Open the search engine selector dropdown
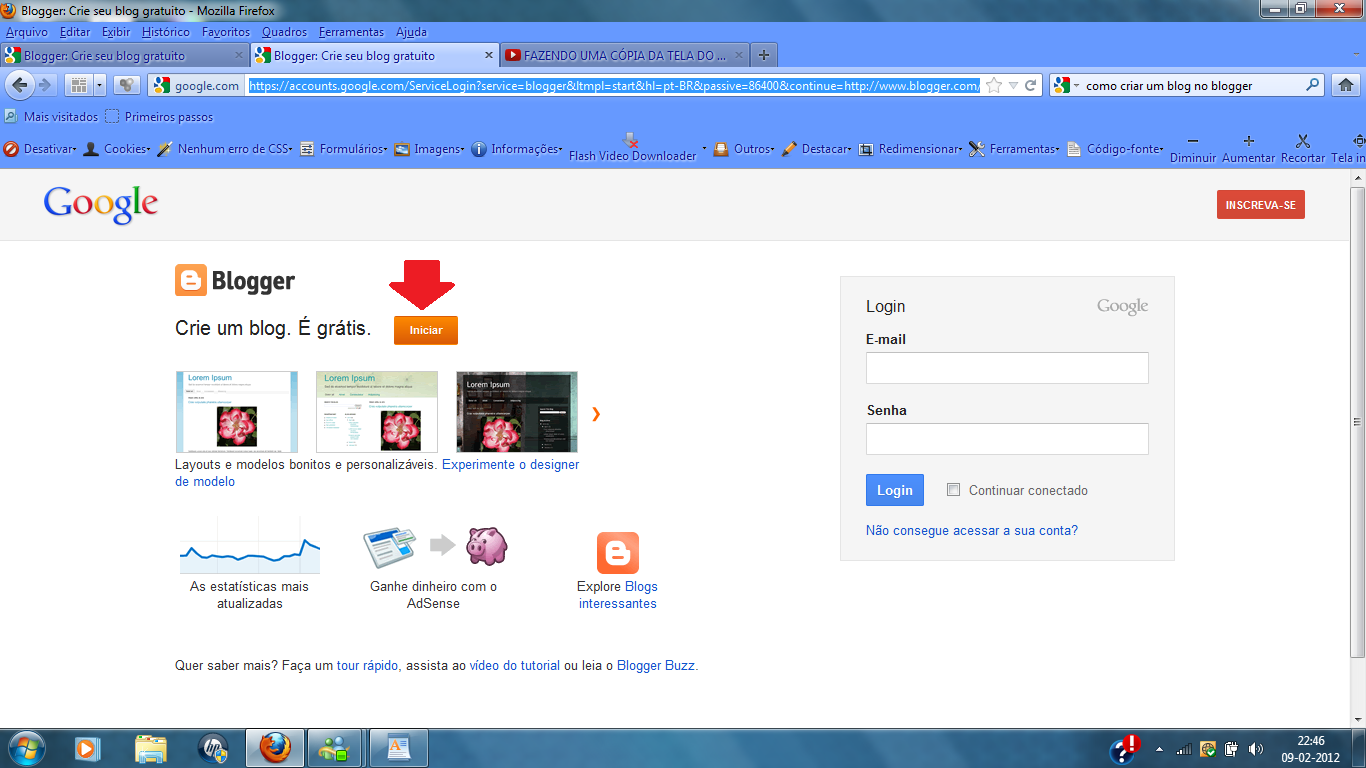Screen dimensions: 1366x768 [1066, 86]
